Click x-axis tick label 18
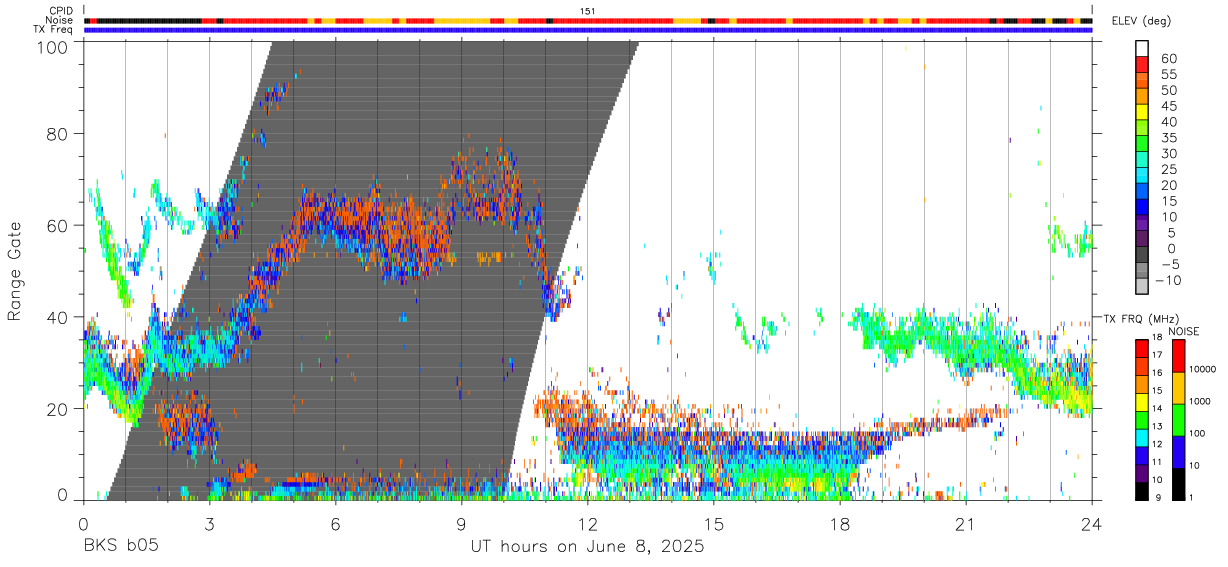This screenshot has height=567, width=1228. [840, 524]
